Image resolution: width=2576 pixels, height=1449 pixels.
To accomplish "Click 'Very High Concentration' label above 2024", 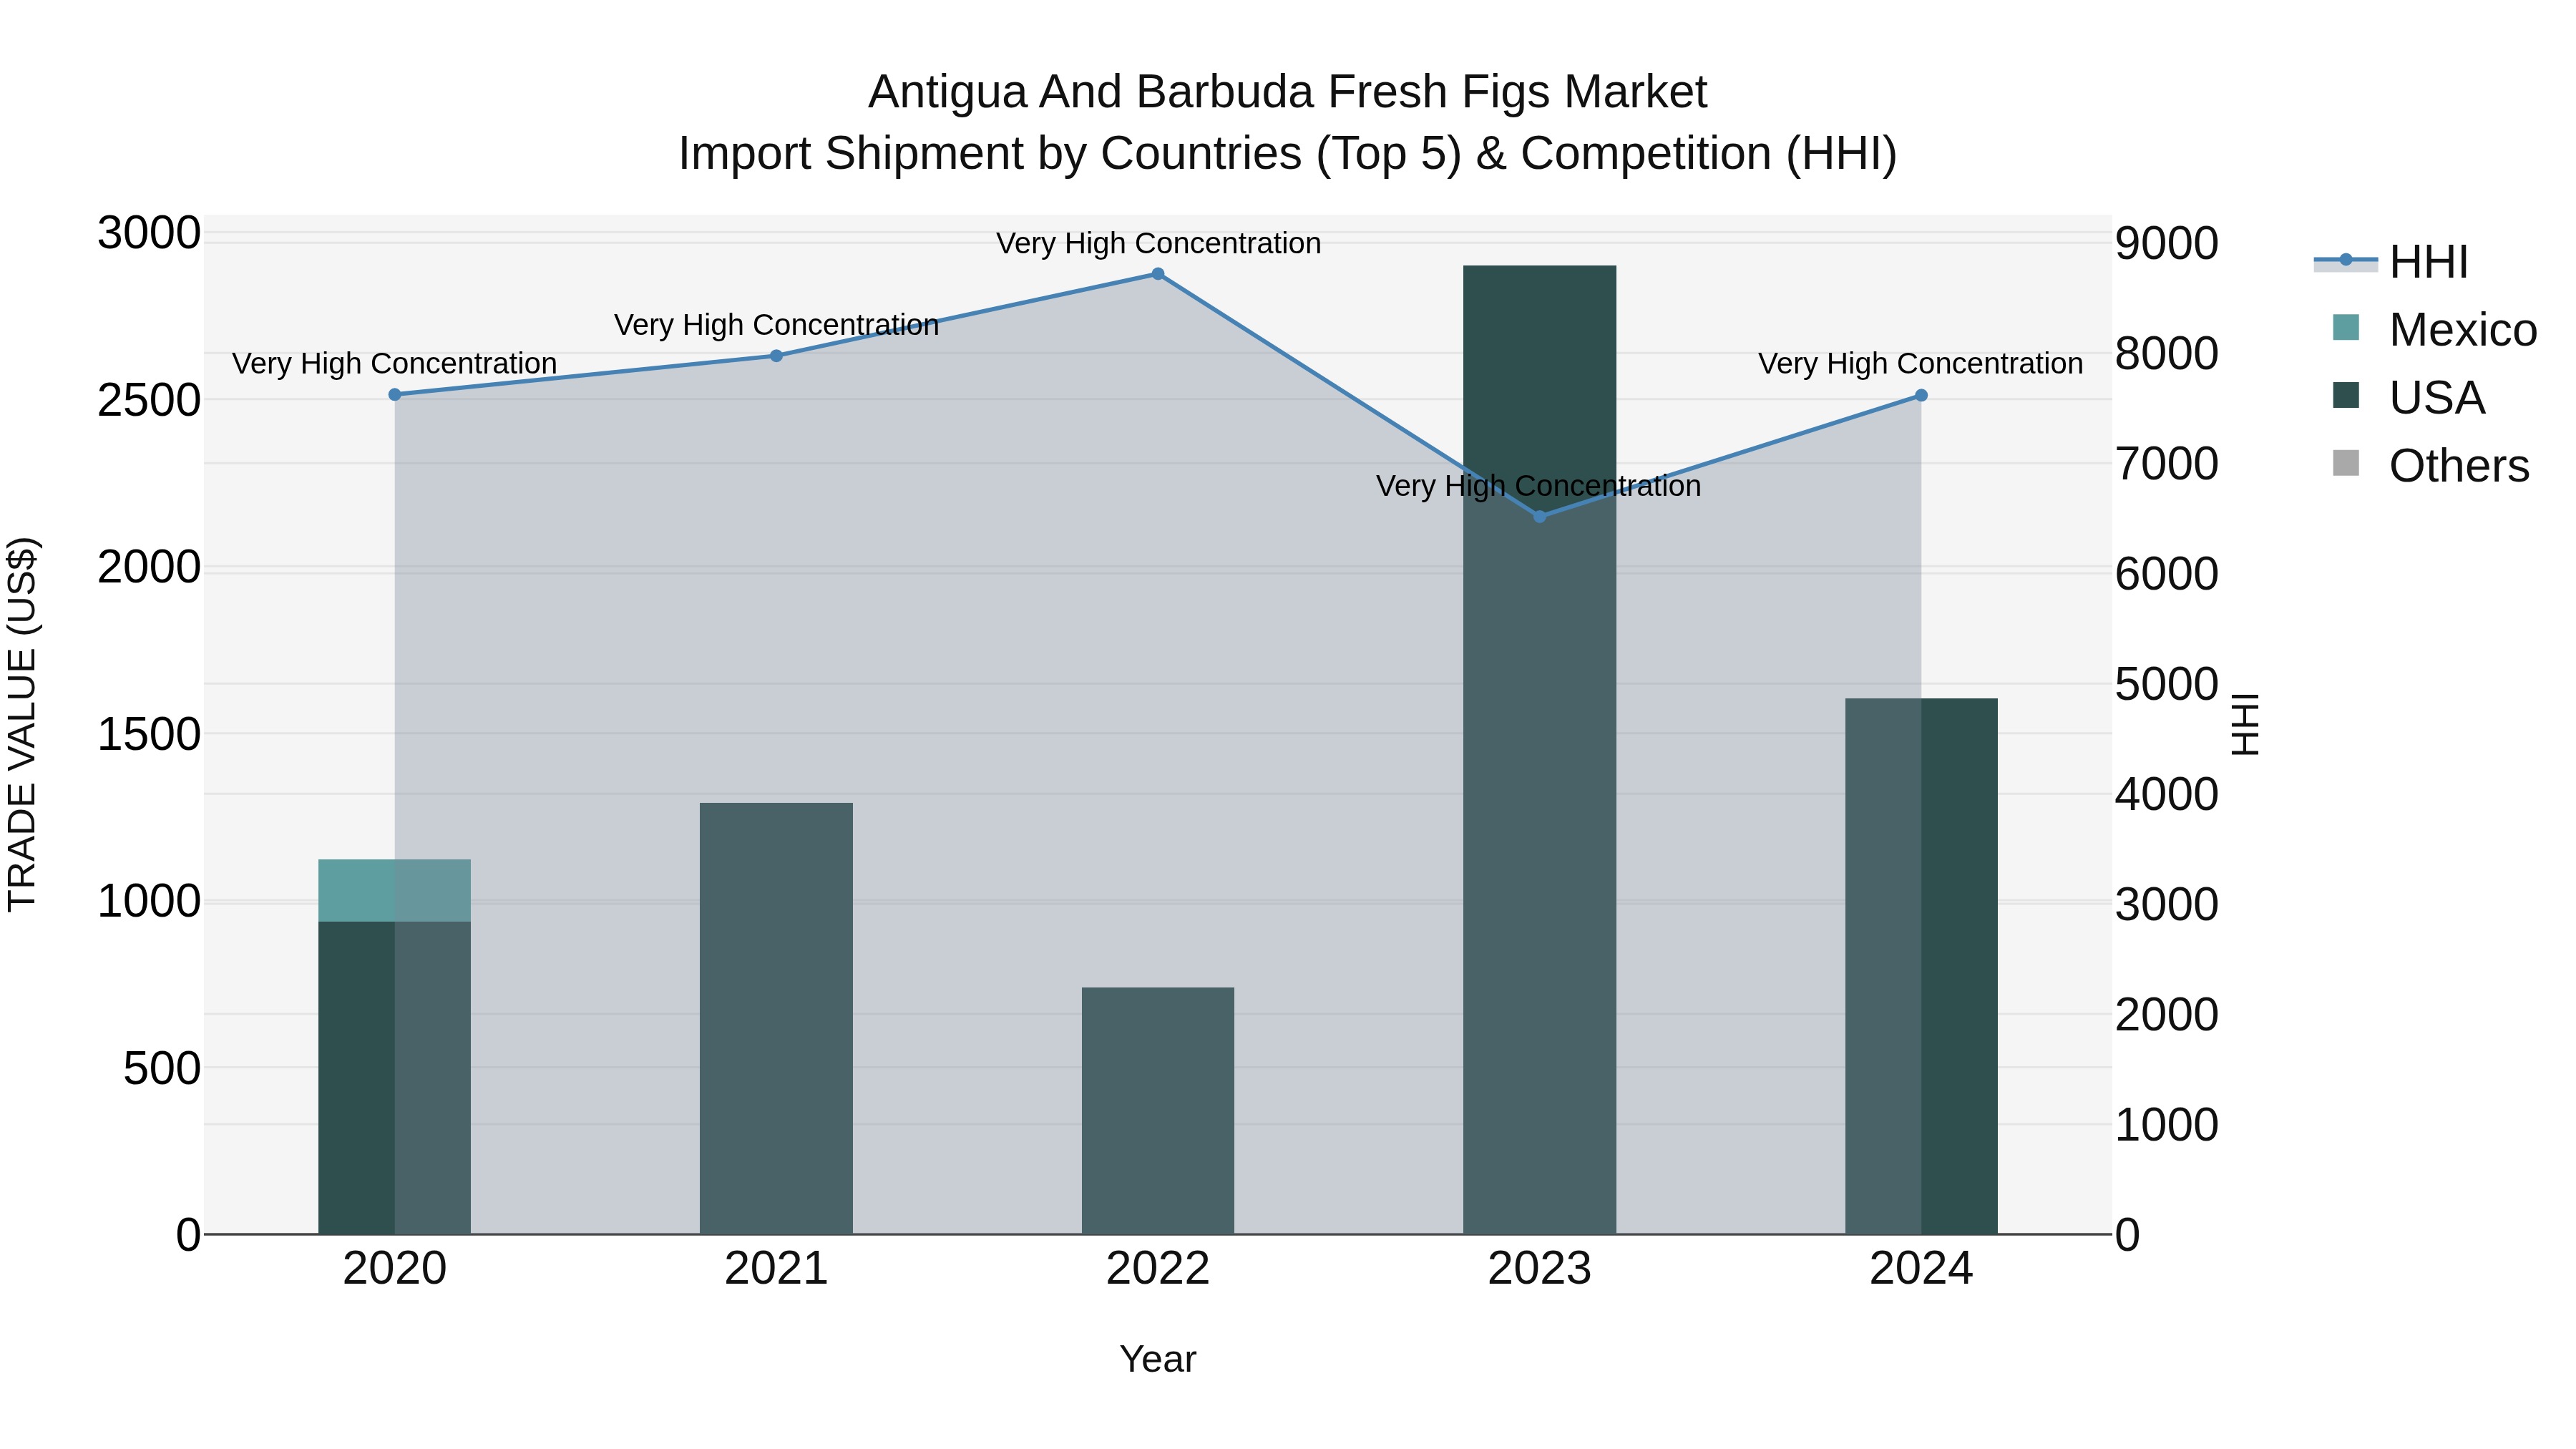I will (1920, 363).
